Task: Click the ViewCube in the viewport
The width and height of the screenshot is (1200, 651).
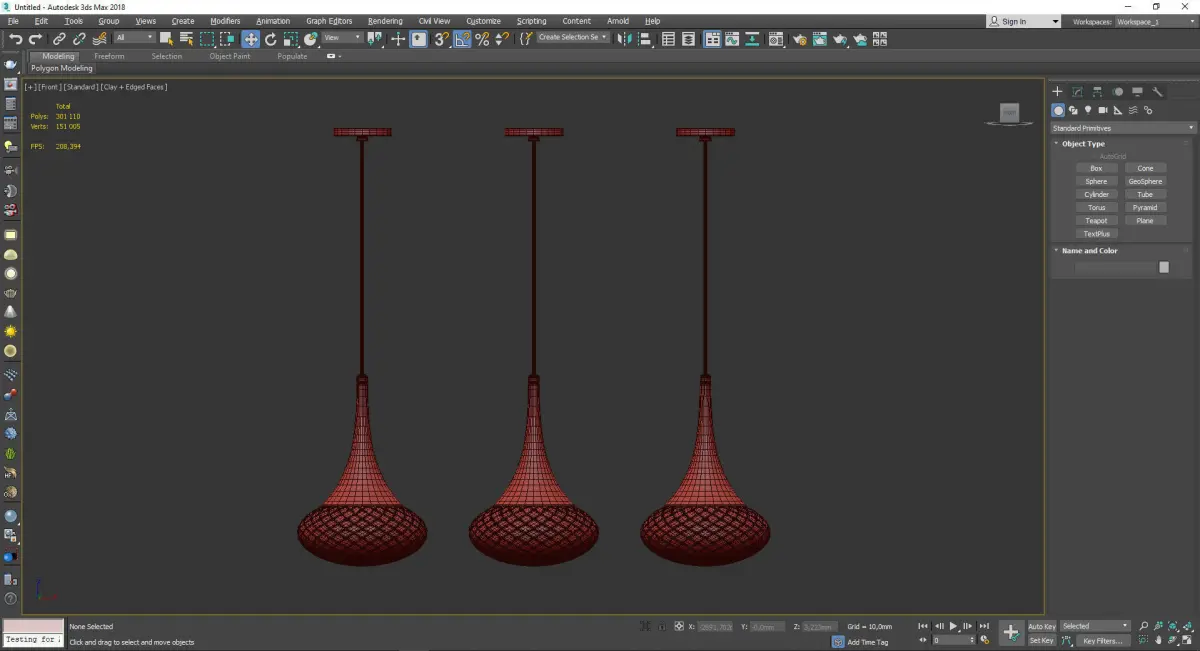Action: point(1010,114)
